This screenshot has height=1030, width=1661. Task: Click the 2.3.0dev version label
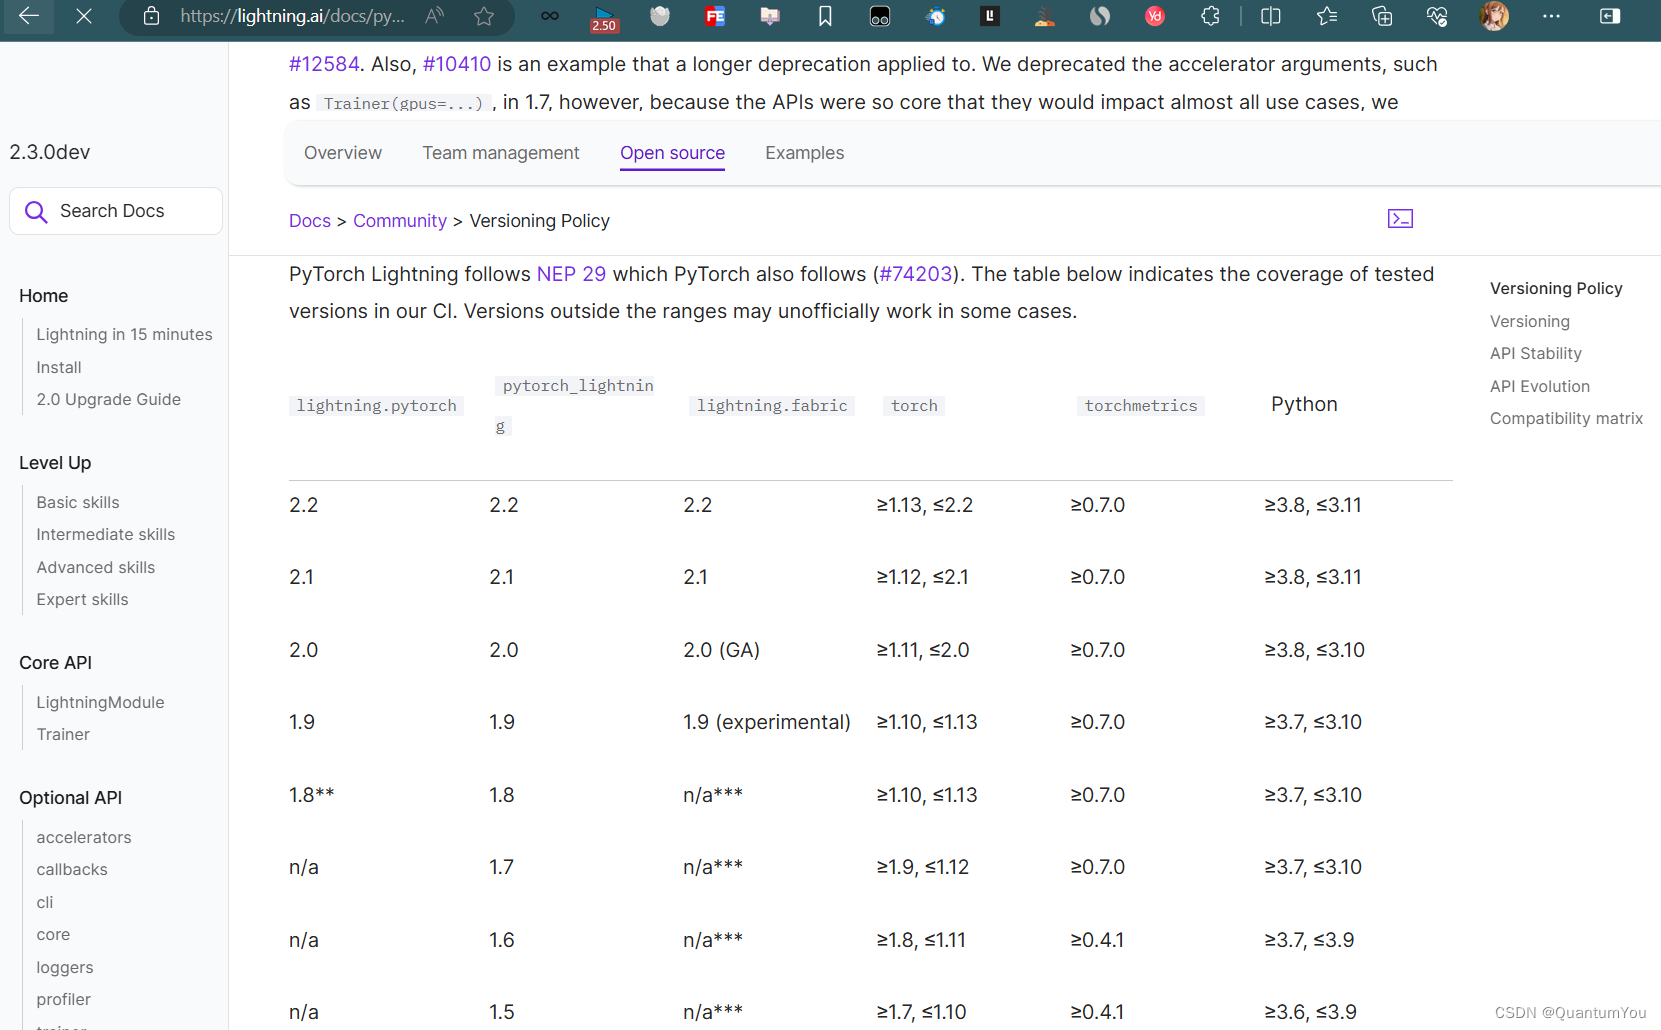pos(50,152)
